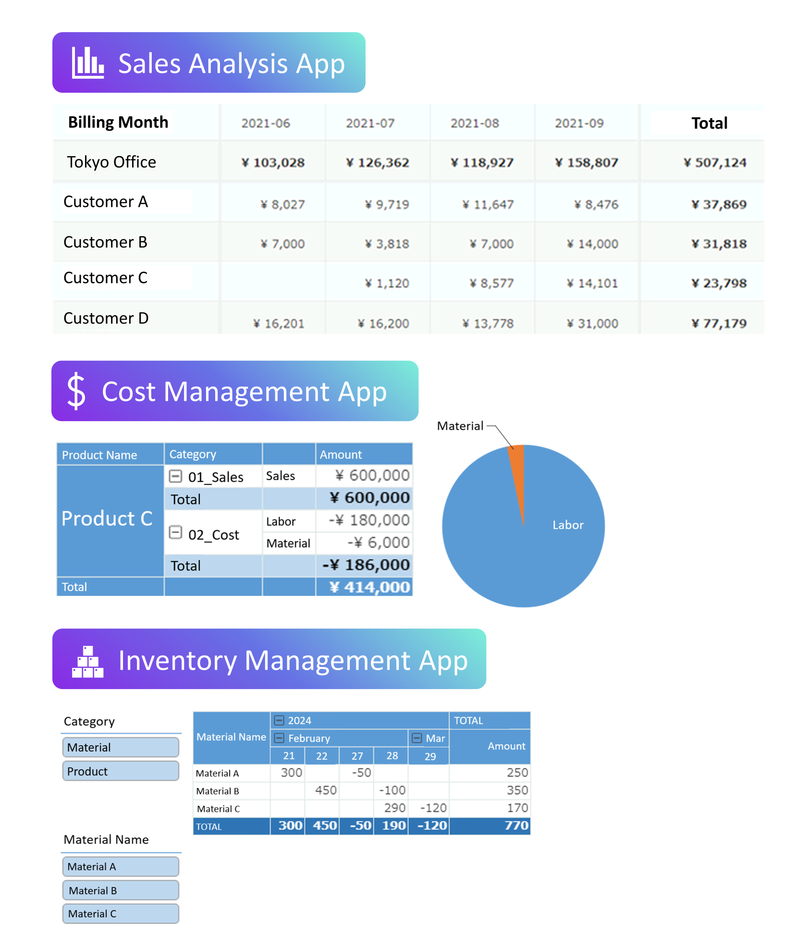Toggle the Product filter under Category
800x938 pixels.
[120, 771]
